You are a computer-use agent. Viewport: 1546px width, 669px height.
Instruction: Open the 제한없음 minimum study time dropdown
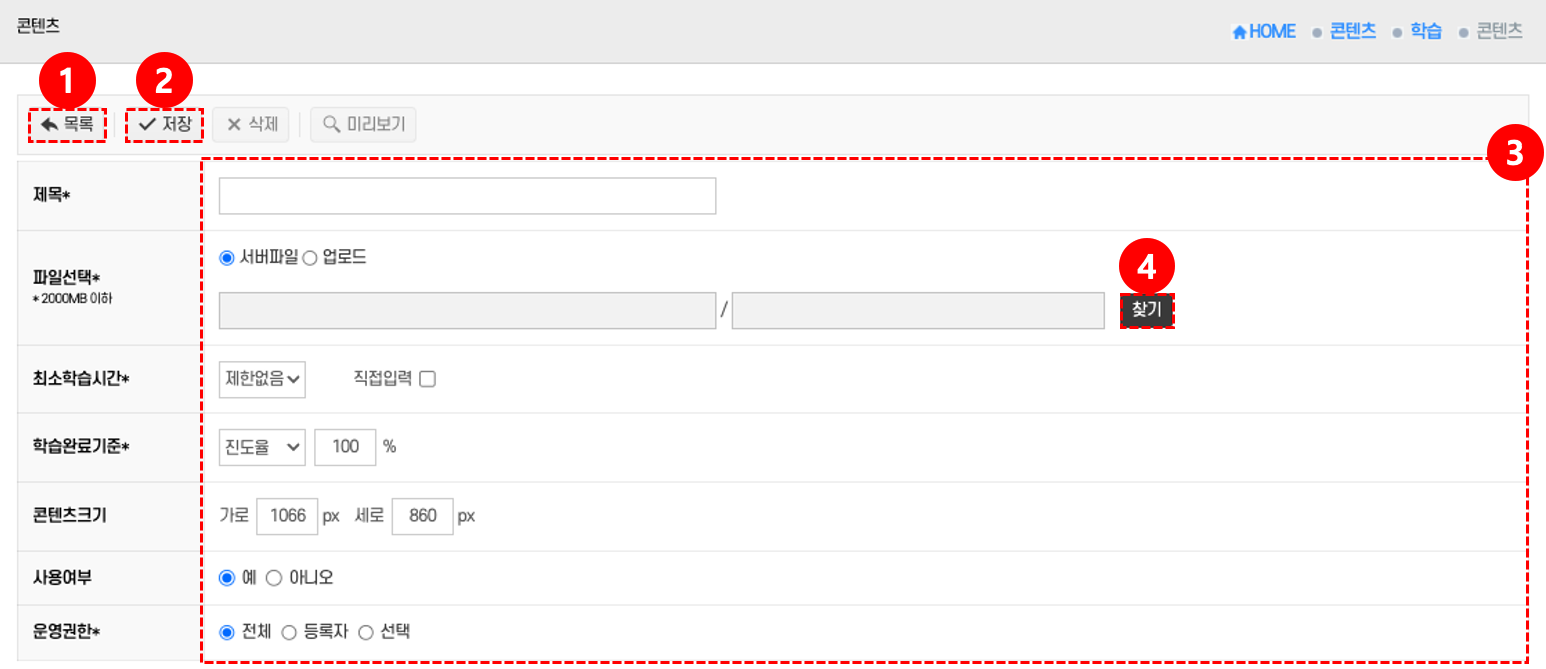(x=262, y=379)
